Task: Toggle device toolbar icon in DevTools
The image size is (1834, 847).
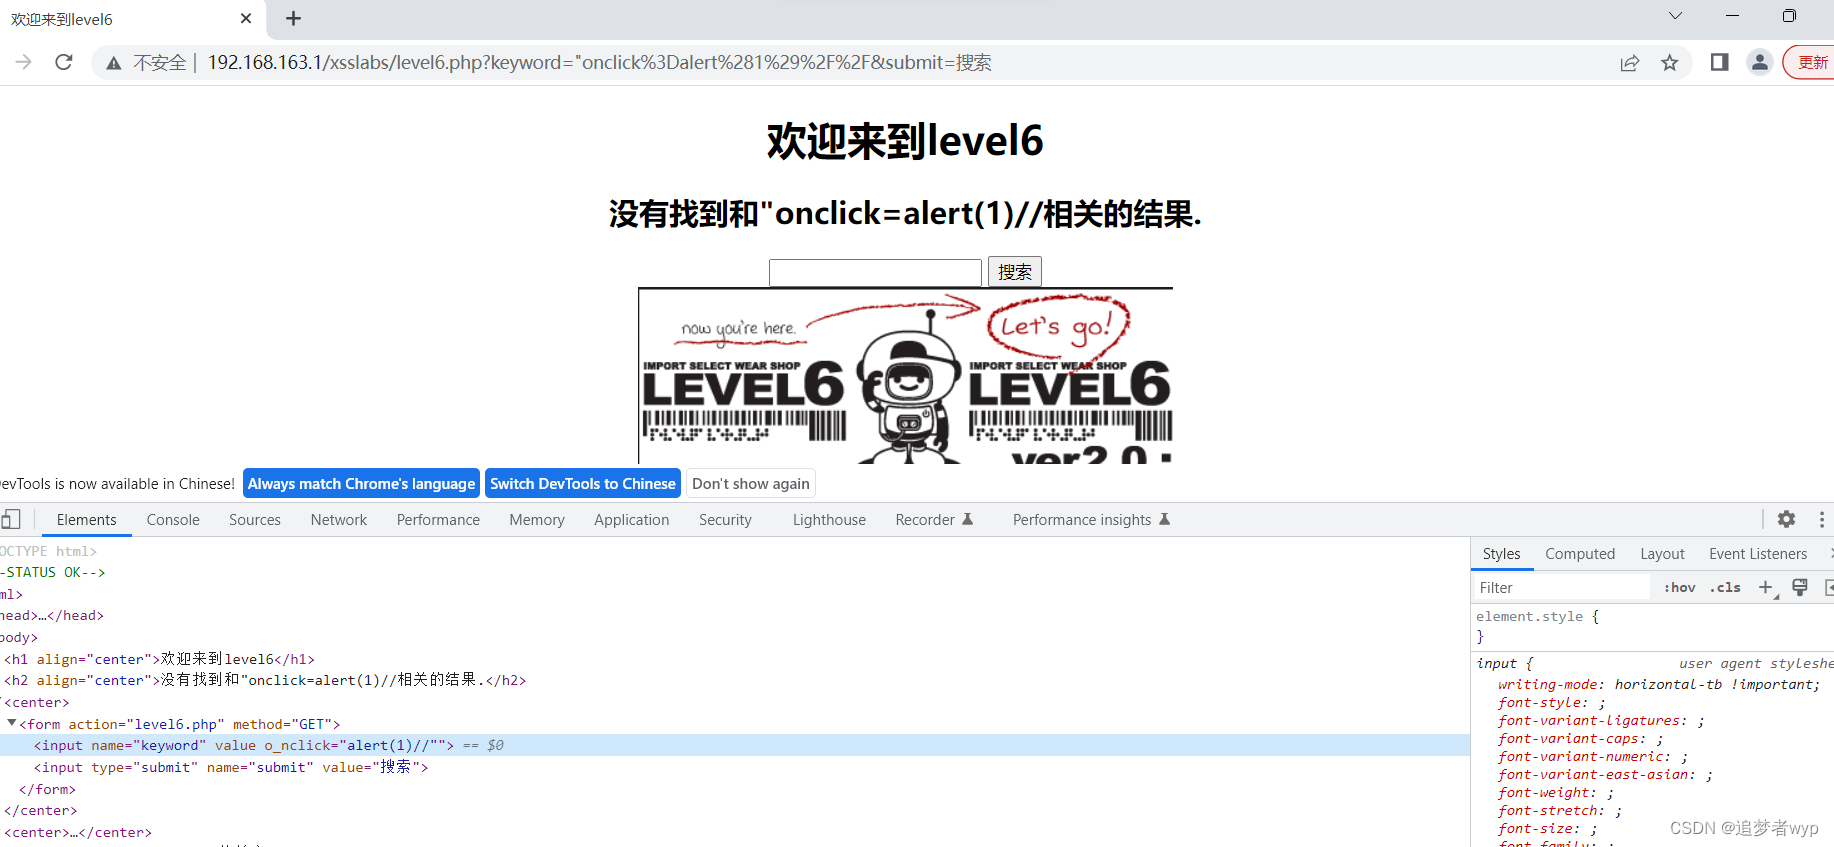Action: 11,519
